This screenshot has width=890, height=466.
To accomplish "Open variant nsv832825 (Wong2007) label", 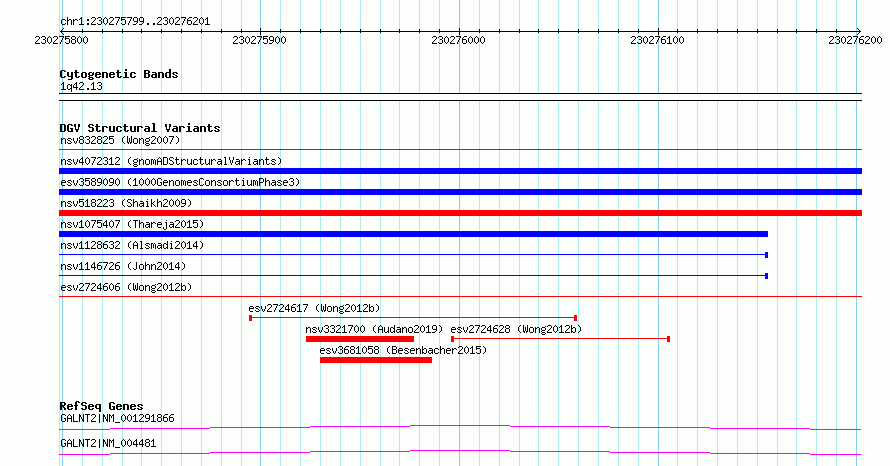I will 120,140.
